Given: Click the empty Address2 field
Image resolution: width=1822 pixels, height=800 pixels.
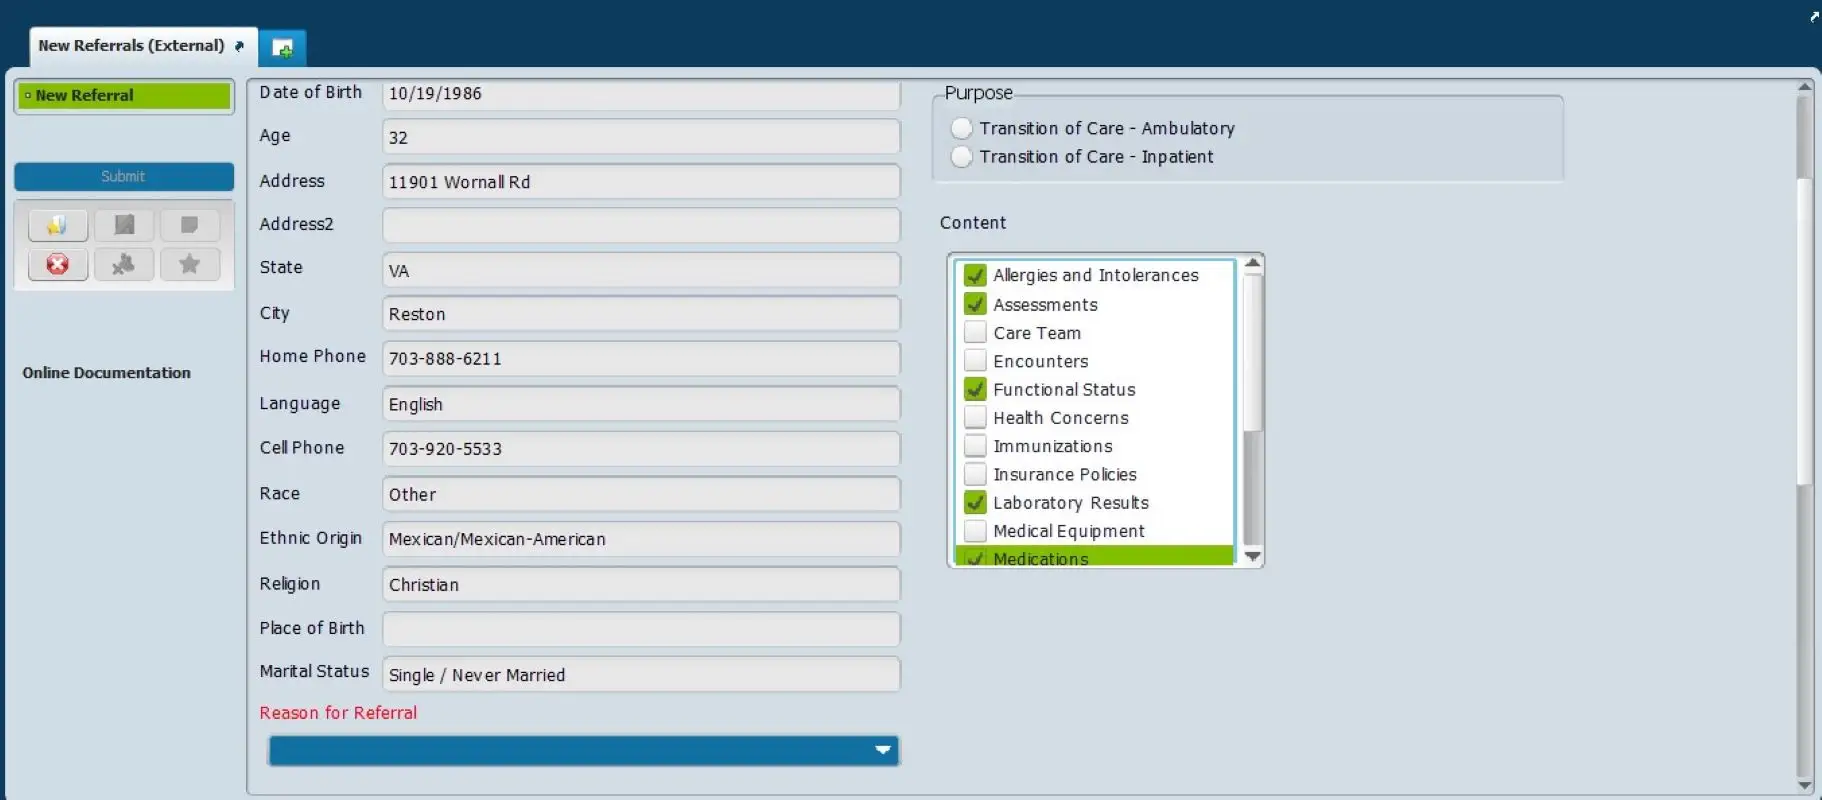Looking at the screenshot, I should pyautogui.click(x=641, y=225).
